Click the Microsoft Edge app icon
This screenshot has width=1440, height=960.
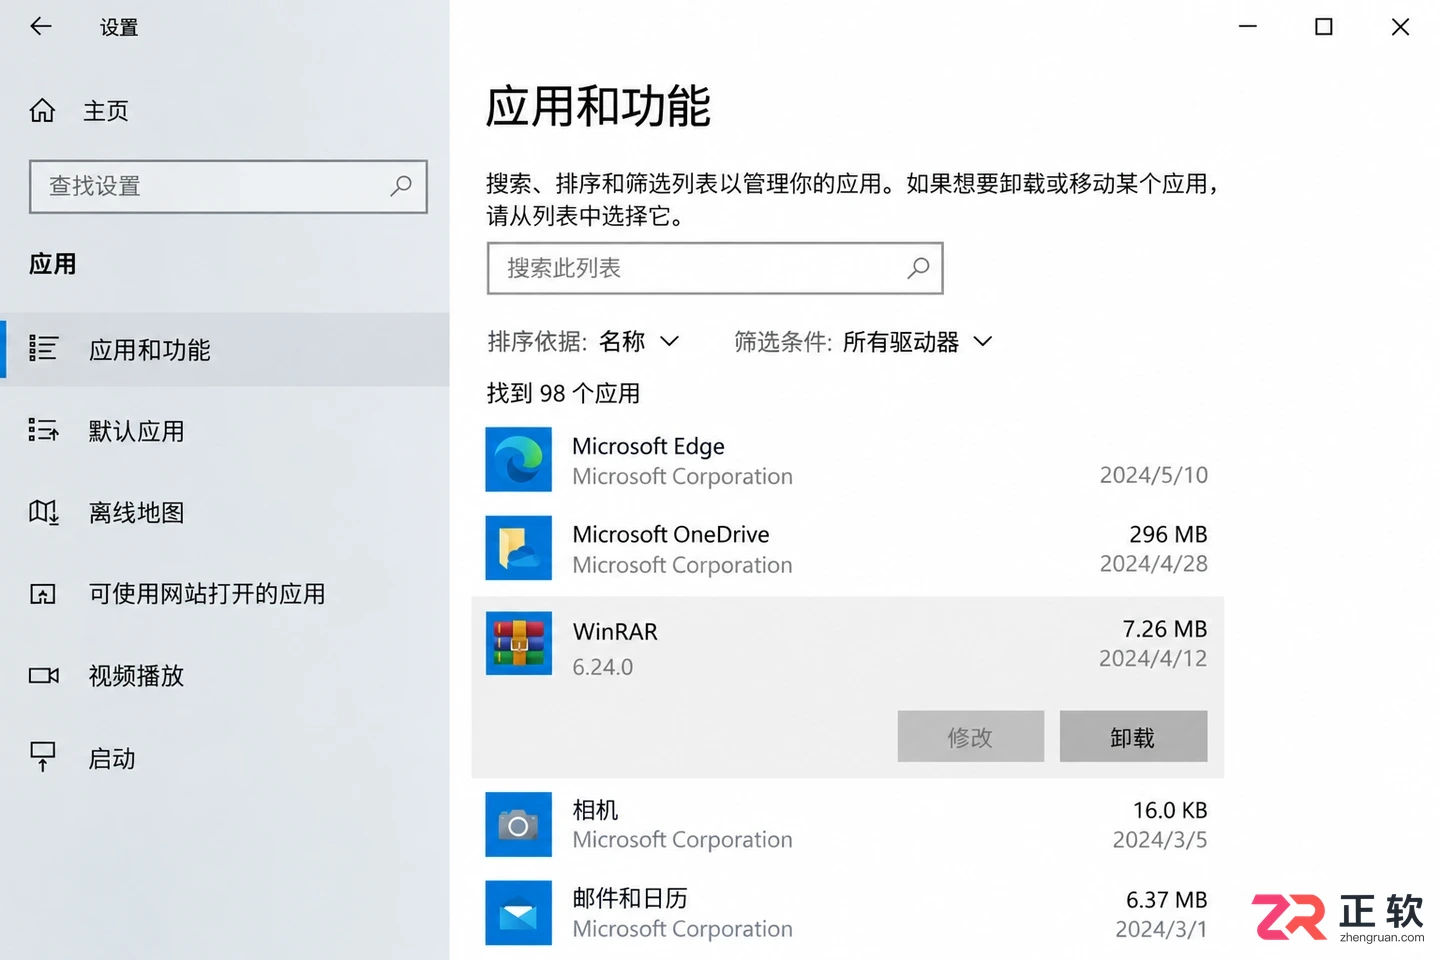[x=518, y=459]
